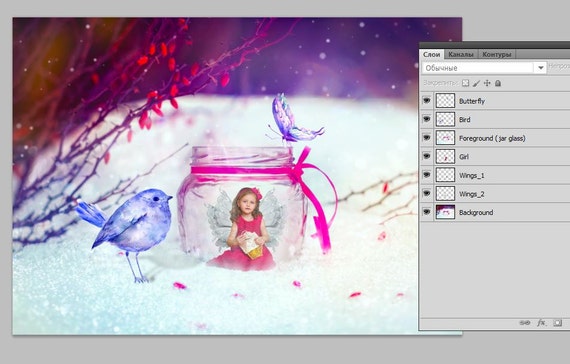Image resolution: width=570 pixels, height=364 pixels.
Task: Click the lock transparent pixels icon
Action: click(465, 83)
